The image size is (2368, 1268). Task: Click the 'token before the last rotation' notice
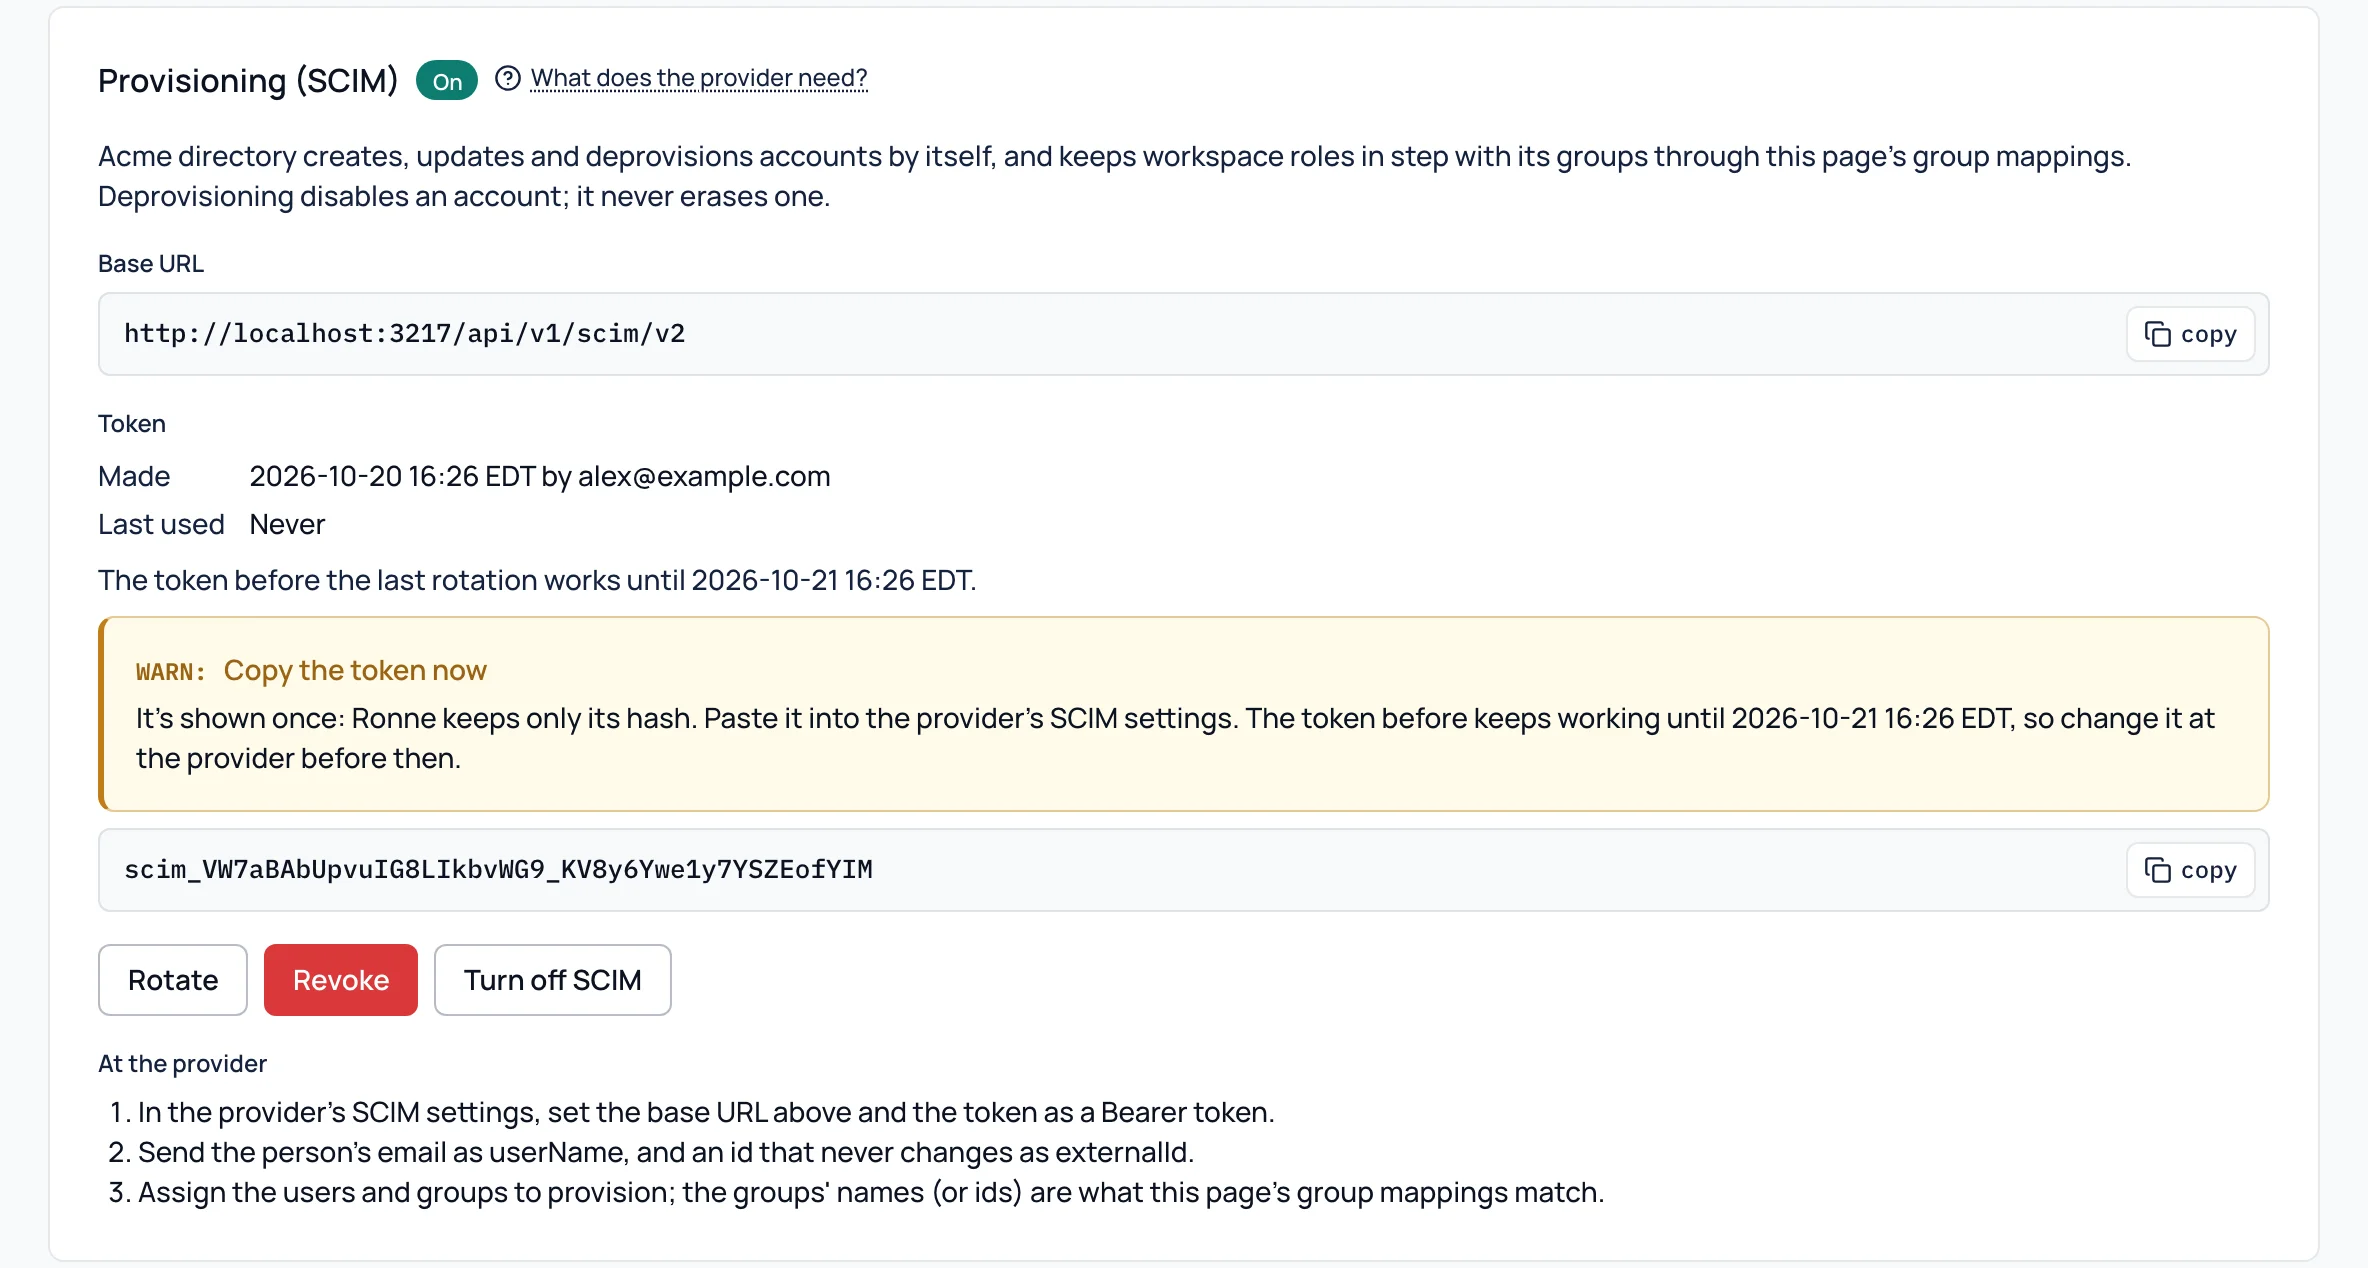(x=537, y=580)
